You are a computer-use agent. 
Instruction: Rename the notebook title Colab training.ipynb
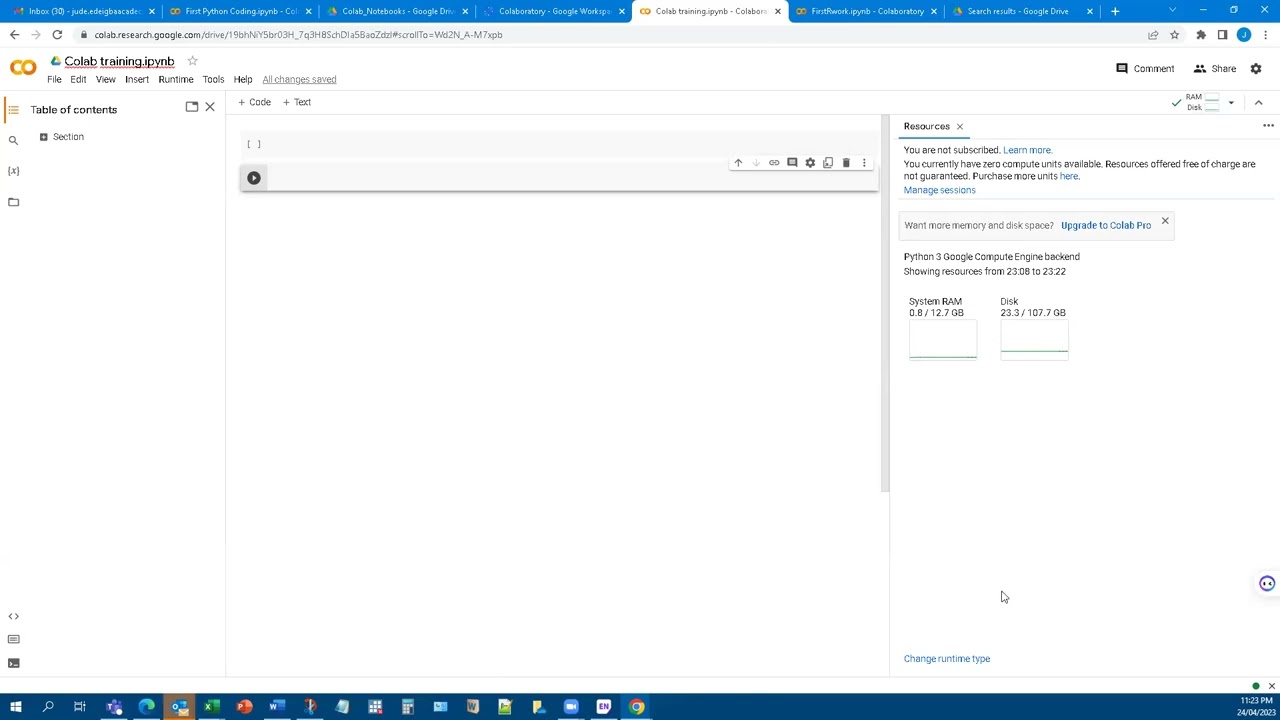pos(119,61)
